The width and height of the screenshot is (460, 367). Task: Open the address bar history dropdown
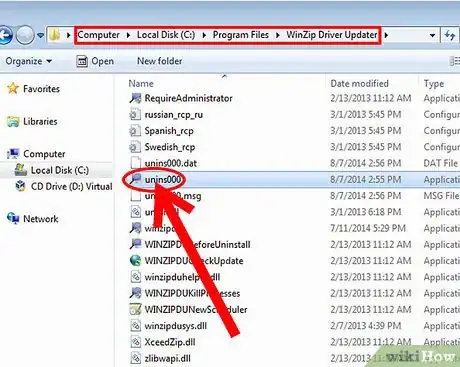pyautogui.click(x=432, y=35)
